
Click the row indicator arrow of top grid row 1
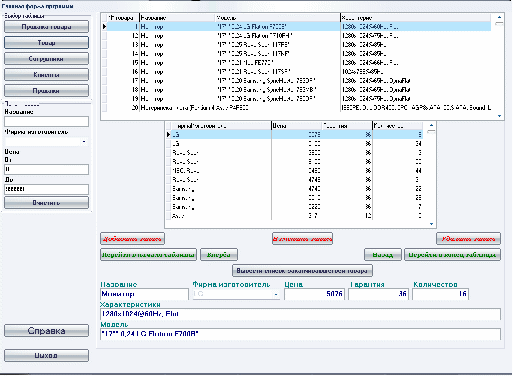(x=104, y=27)
